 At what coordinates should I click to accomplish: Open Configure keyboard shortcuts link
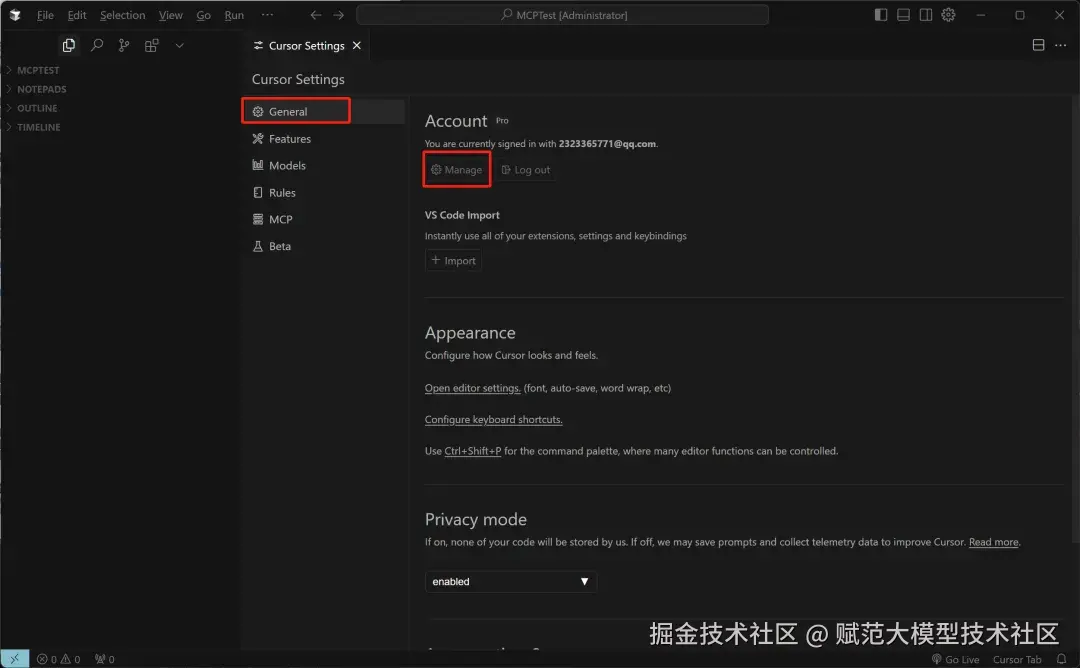tap(493, 419)
